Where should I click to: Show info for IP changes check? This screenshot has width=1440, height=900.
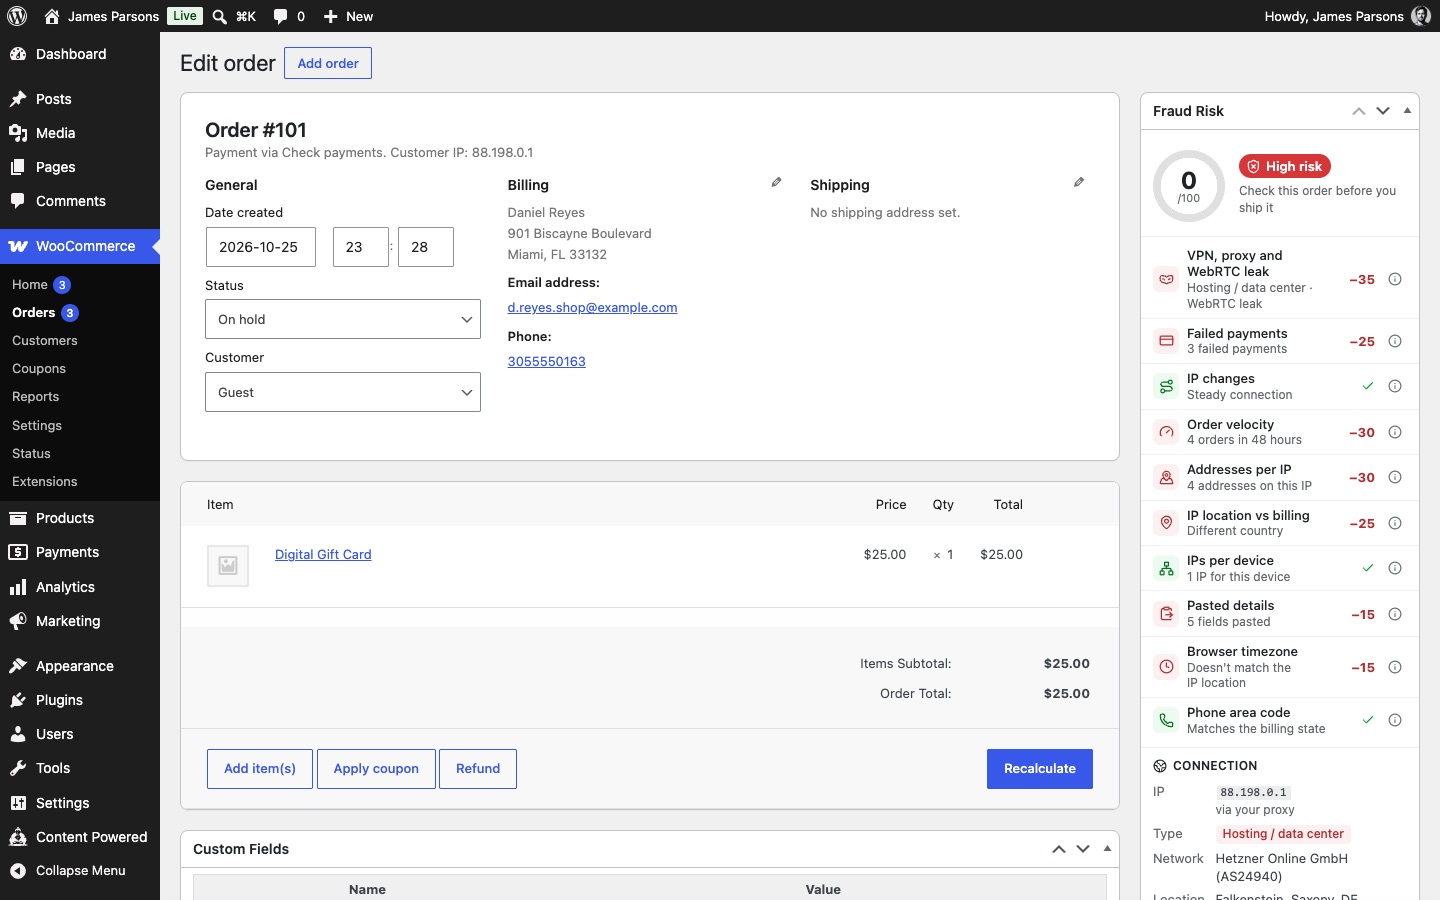[1395, 386]
